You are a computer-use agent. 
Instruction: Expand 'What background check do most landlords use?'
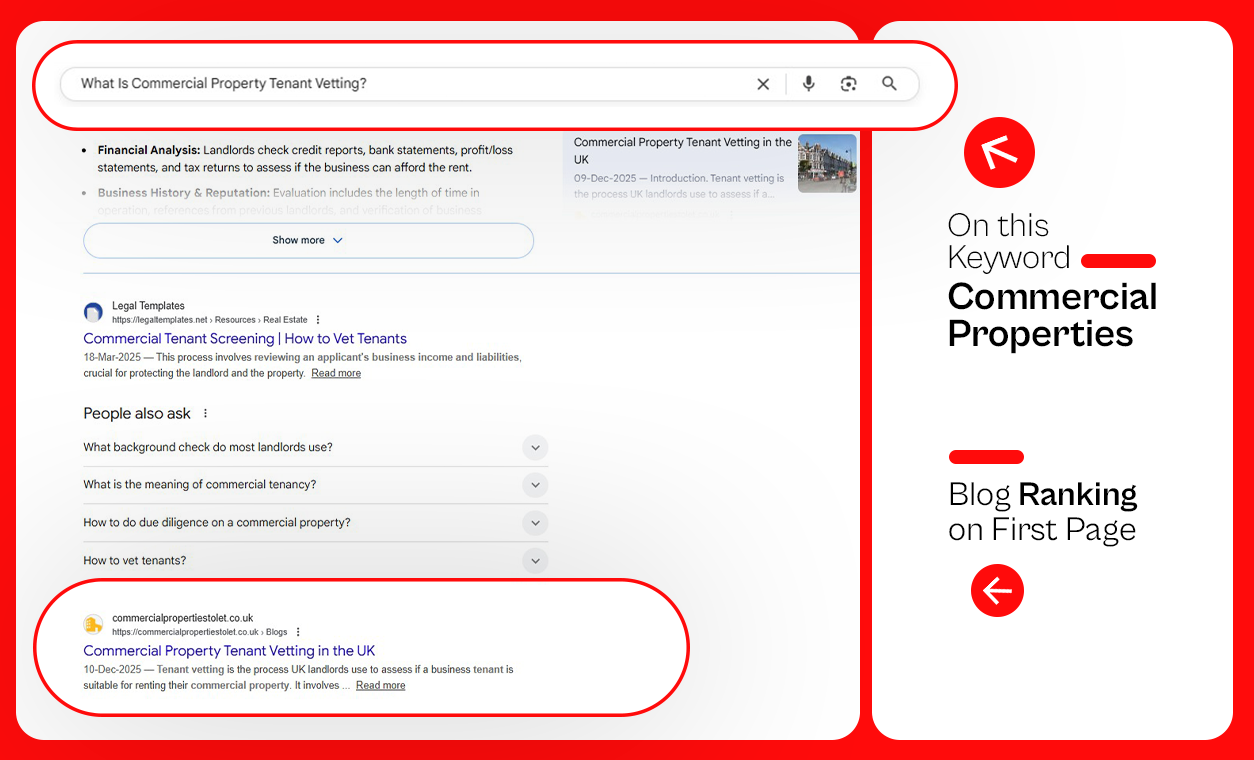pyautogui.click(x=535, y=448)
